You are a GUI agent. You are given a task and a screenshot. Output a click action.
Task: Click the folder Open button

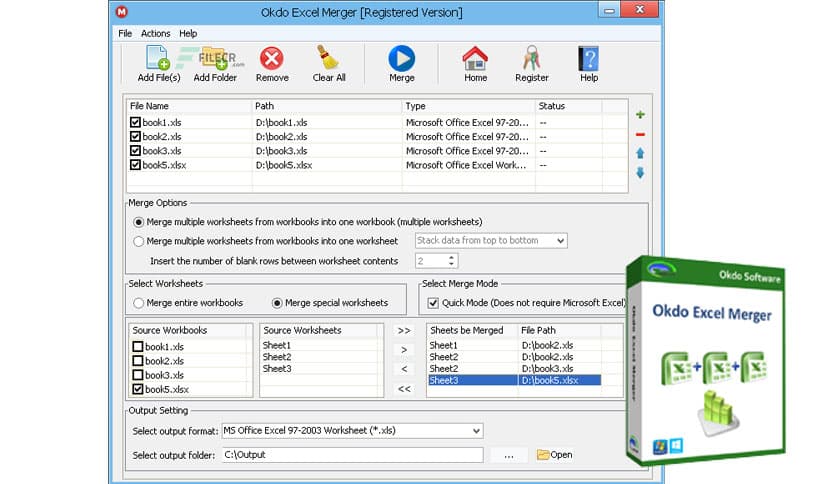point(554,455)
